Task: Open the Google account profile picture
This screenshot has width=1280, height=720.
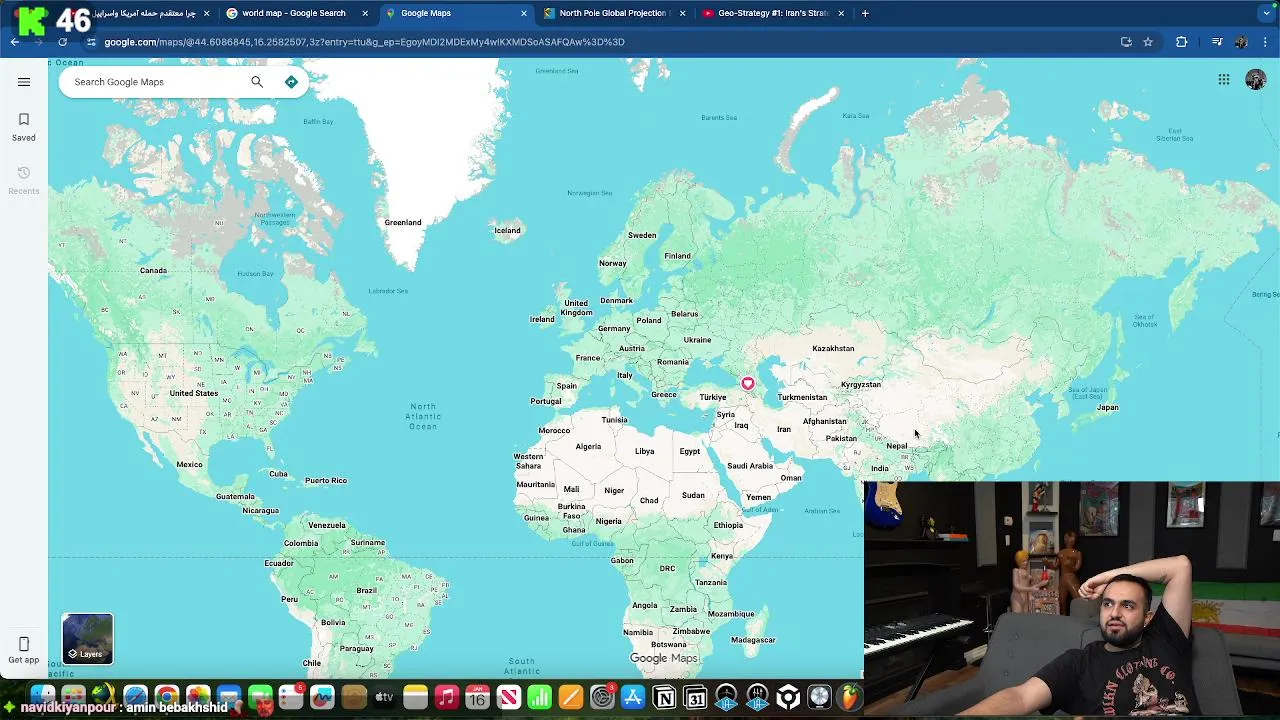Action: [1256, 80]
